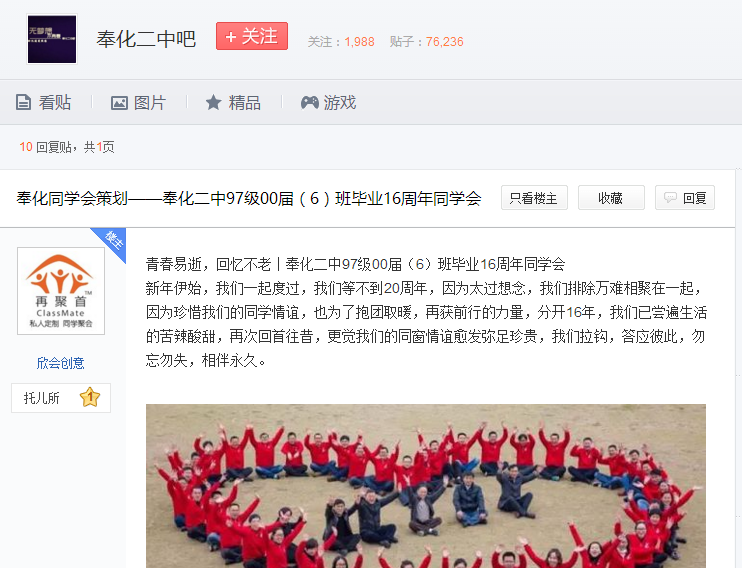Toggle 只看楼主 to show only poster
Image resolution: width=742 pixels, height=568 pixels.
(534, 198)
